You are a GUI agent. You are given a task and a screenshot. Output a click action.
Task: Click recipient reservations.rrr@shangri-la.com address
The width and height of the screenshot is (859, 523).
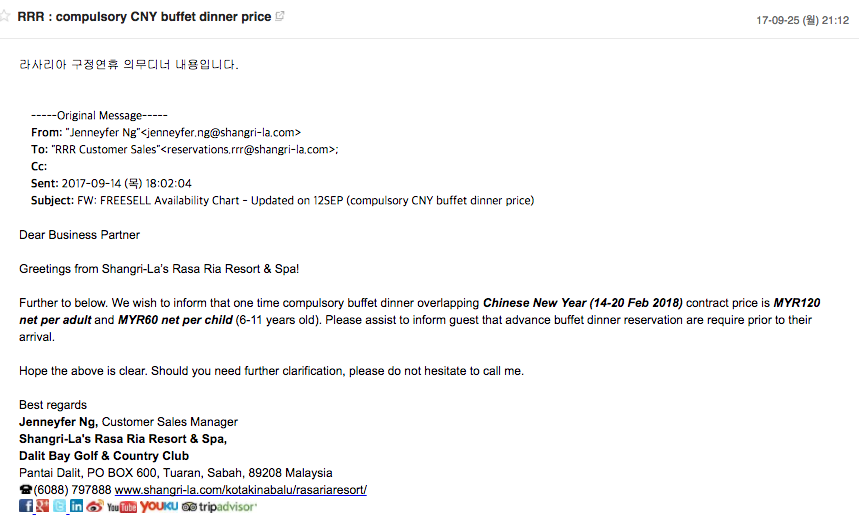pyautogui.click(x=248, y=150)
